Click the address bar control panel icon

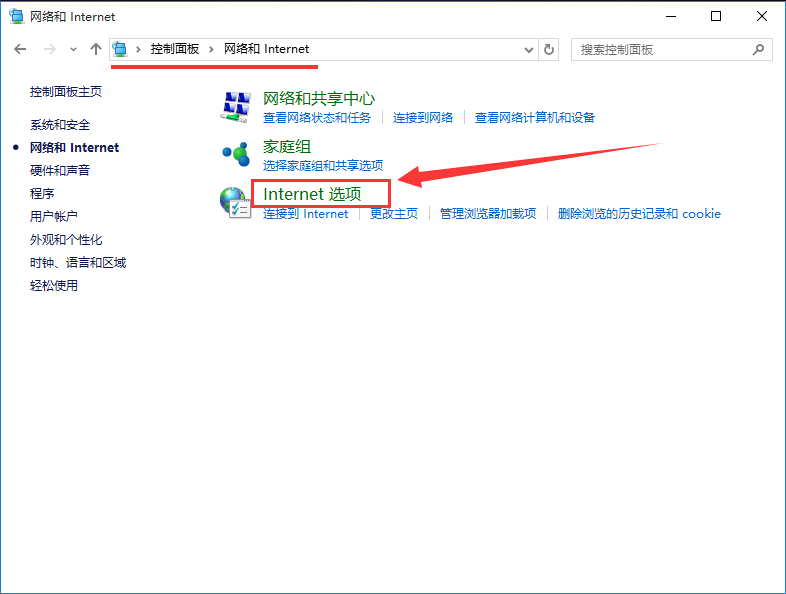[x=121, y=49]
